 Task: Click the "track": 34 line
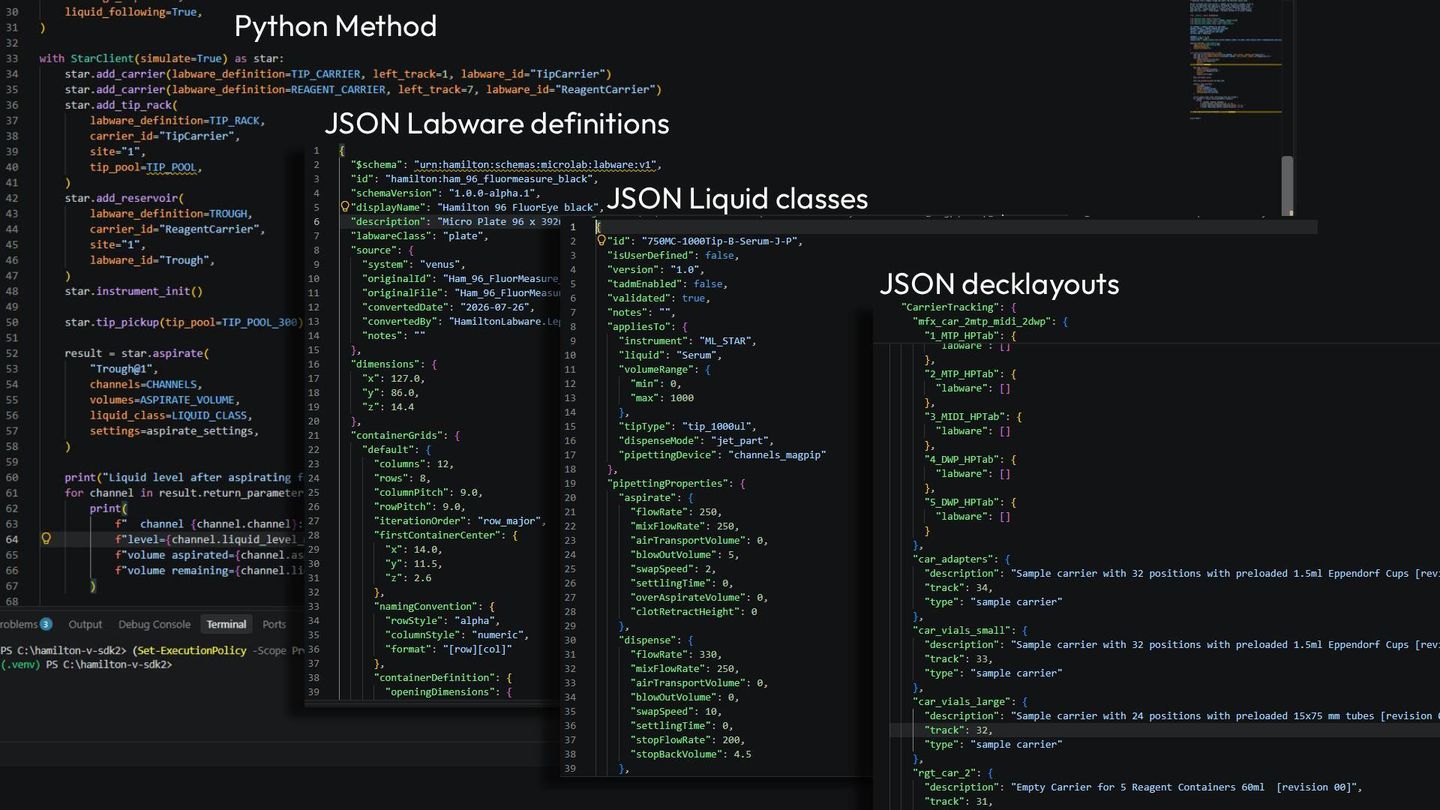pos(959,588)
